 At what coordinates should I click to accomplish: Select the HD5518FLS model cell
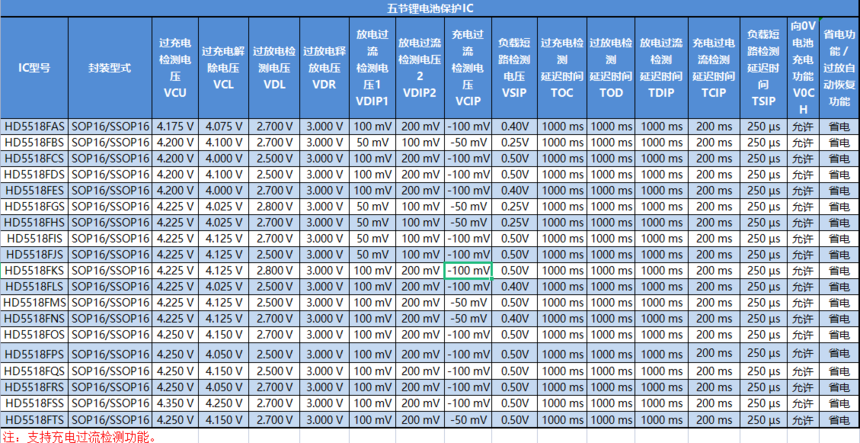(x=35, y=286)
